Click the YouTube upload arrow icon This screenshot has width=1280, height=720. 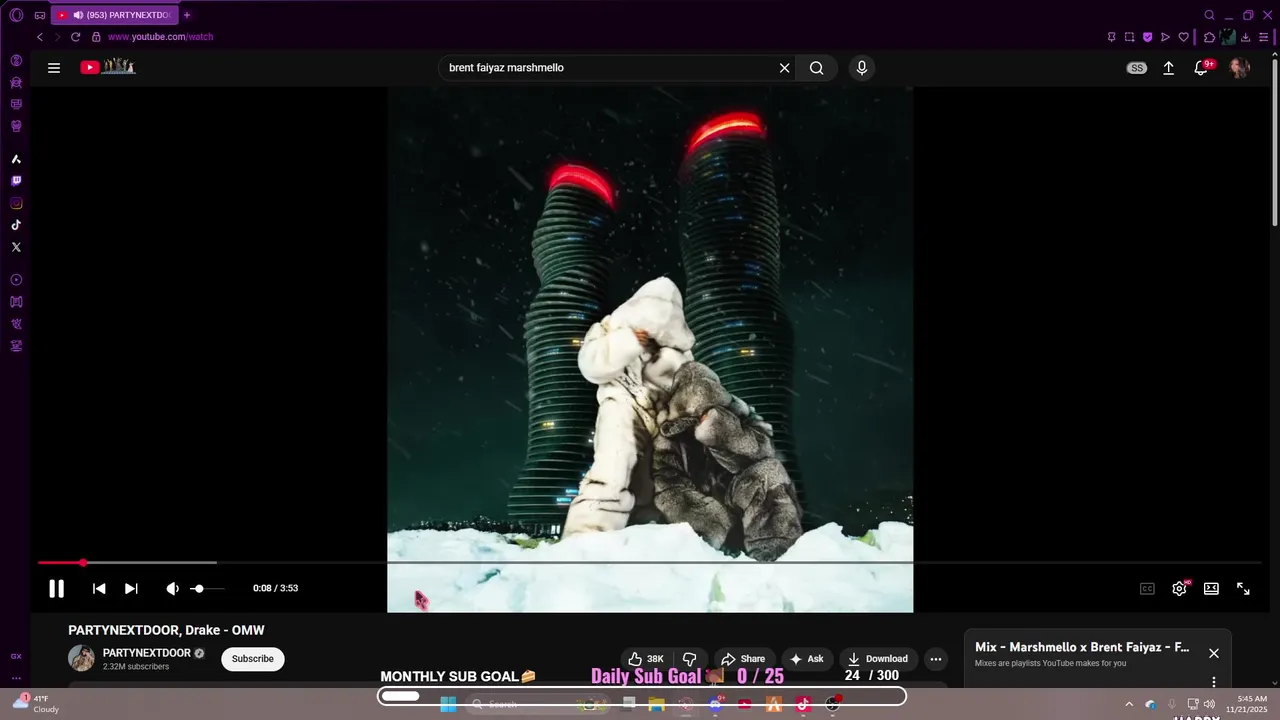(x=1168, y=68)
